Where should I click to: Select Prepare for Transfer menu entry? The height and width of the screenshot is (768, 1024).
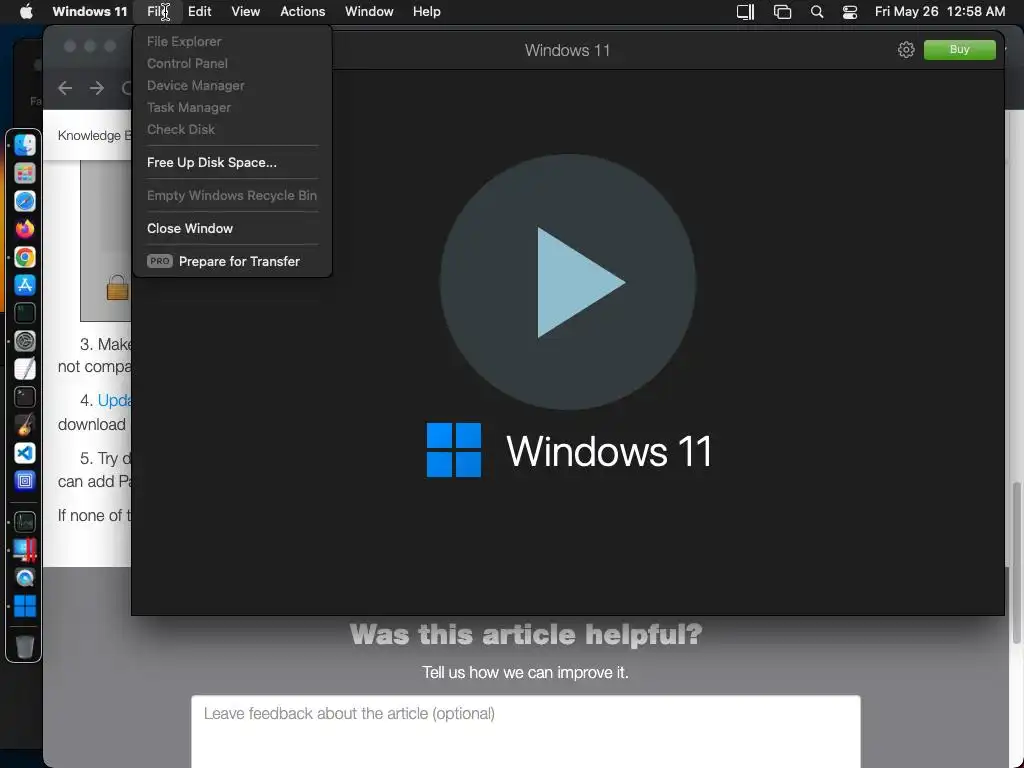(232, 261)
